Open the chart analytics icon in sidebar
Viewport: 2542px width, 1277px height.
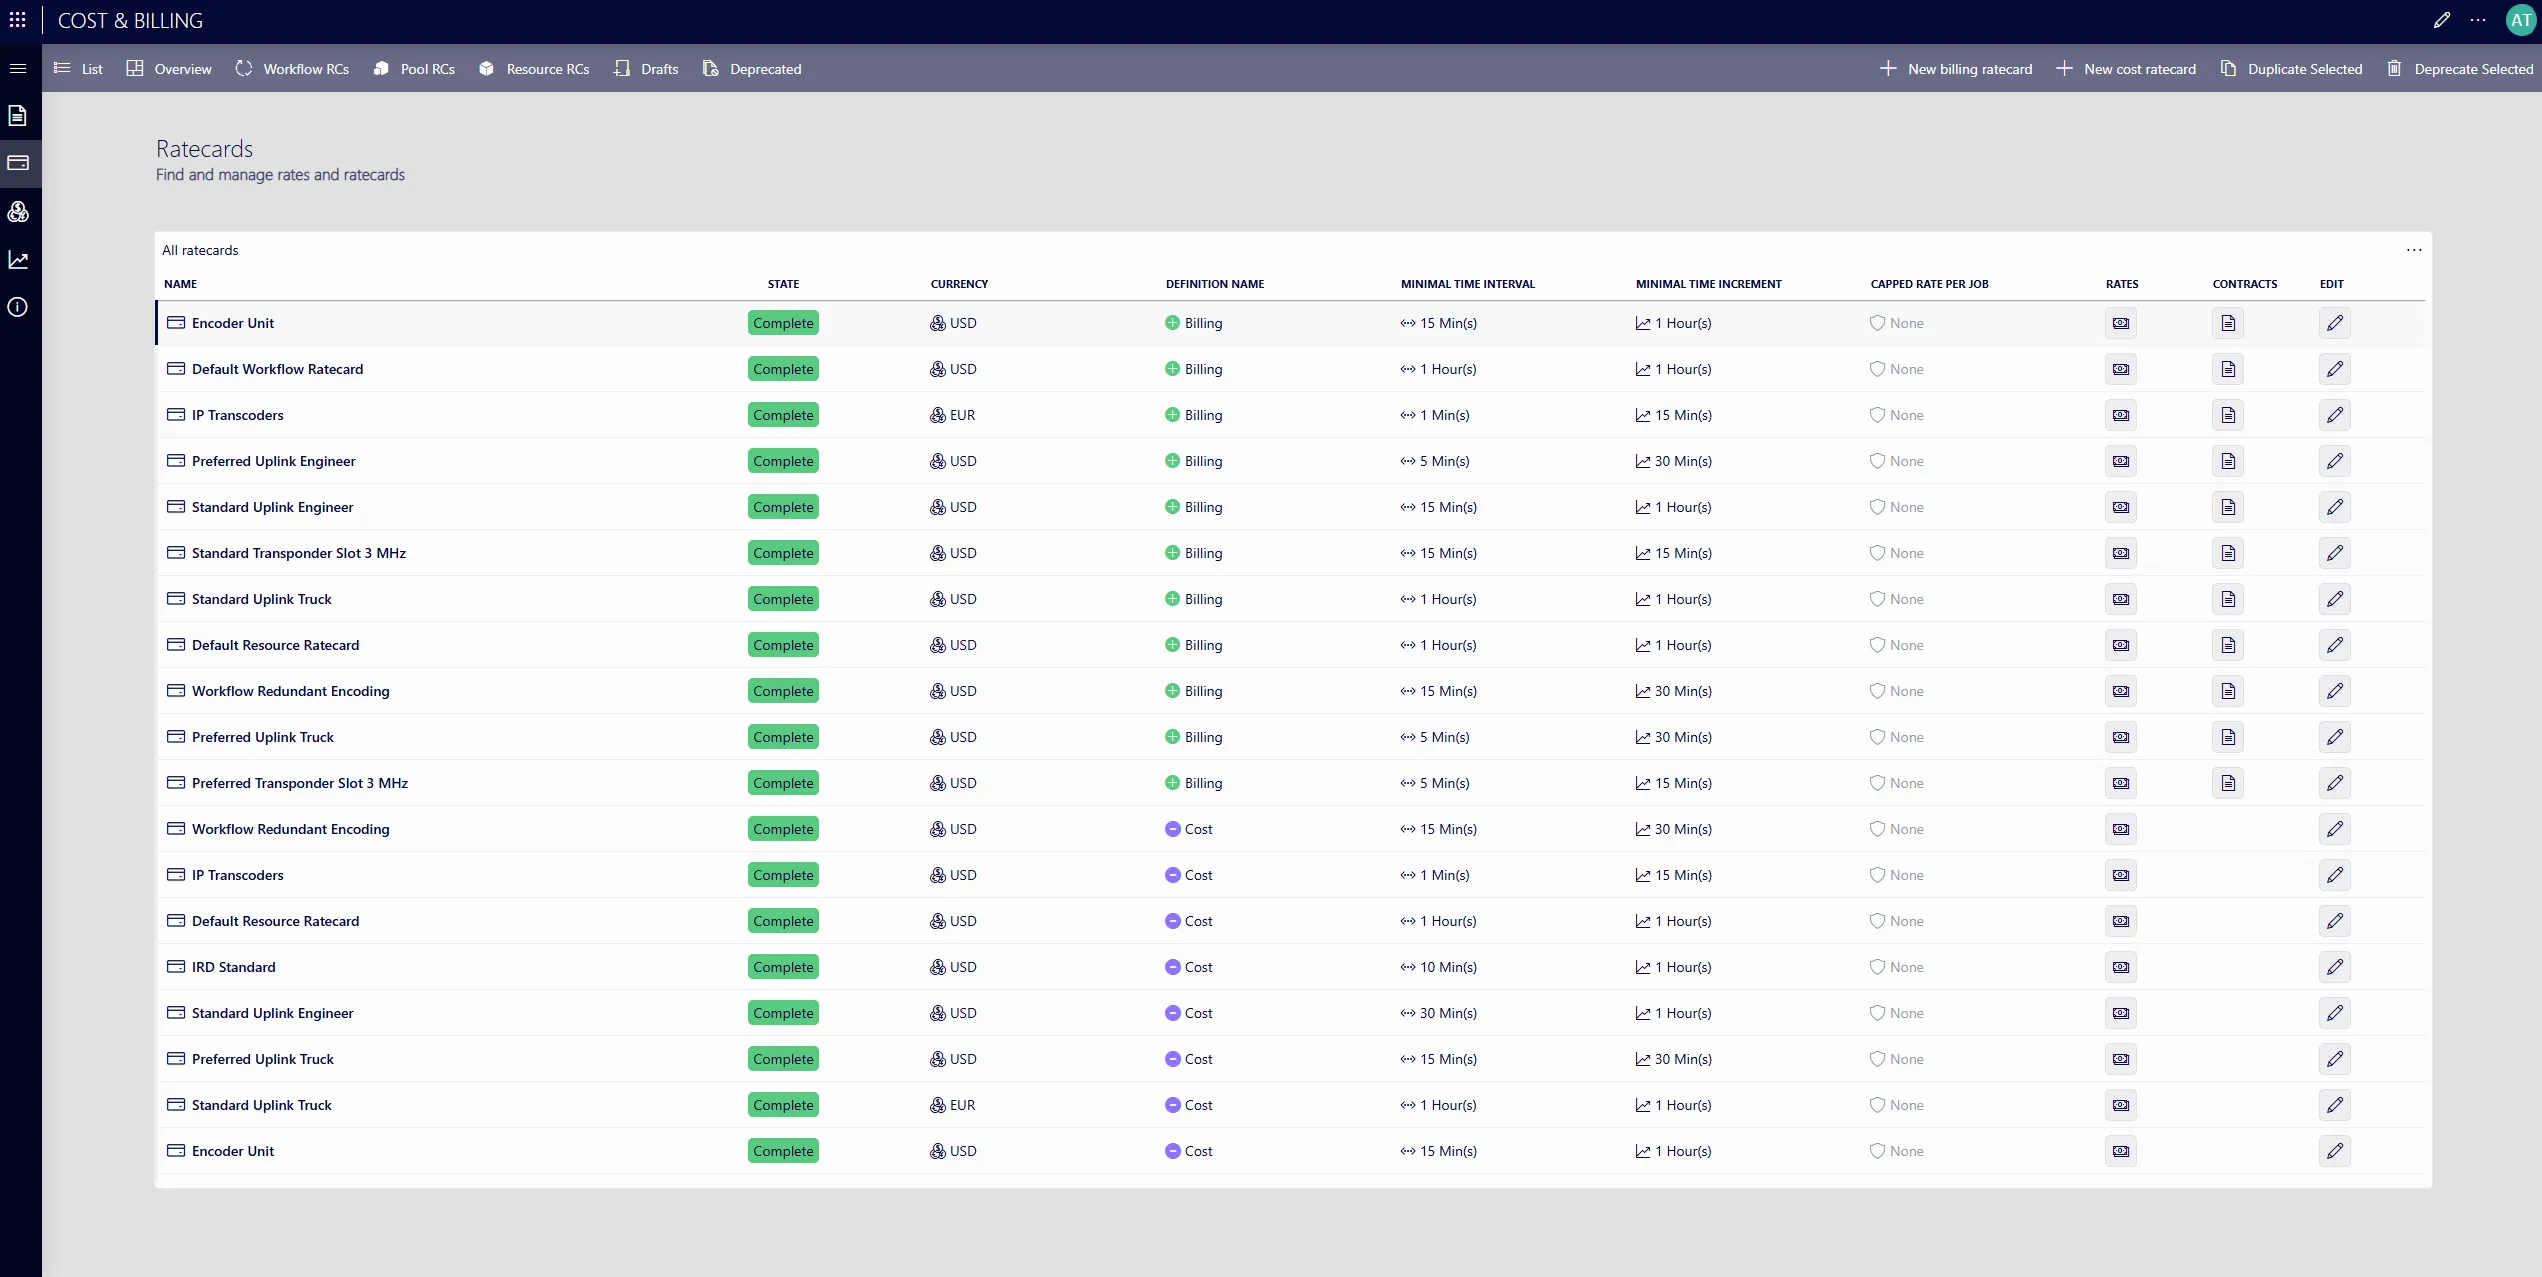18,260
